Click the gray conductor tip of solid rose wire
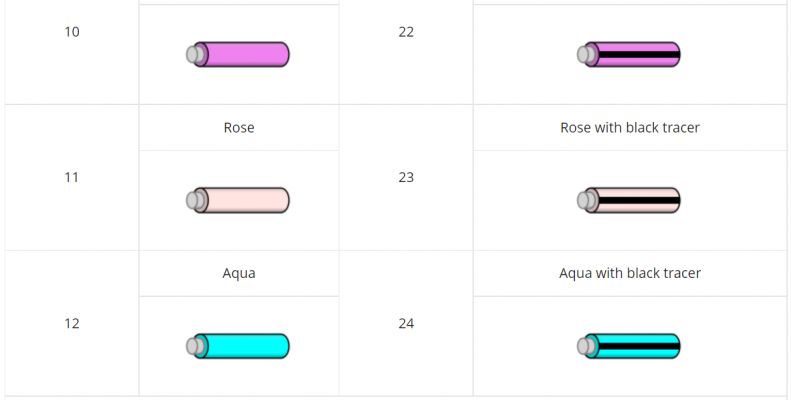The image size is (791, 400). (x=193, y=200)
